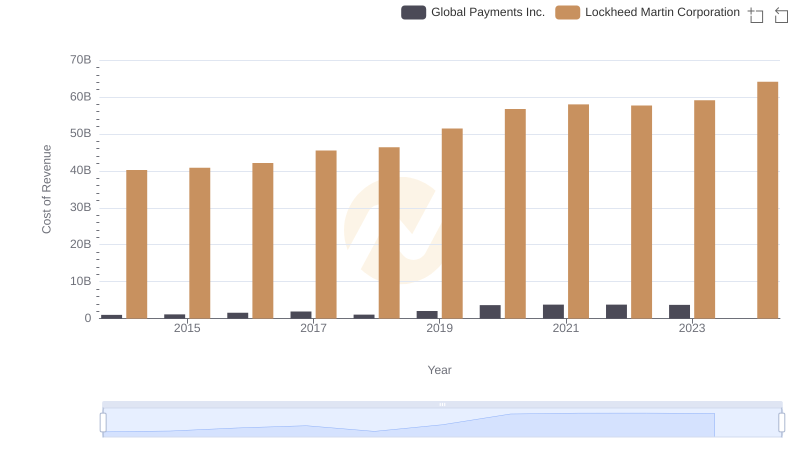This screenshot has height=461, width=800.
Task: Select the Lockheed Martin bar for 2015
Action: pyautogui.click(x=199, y=243)
